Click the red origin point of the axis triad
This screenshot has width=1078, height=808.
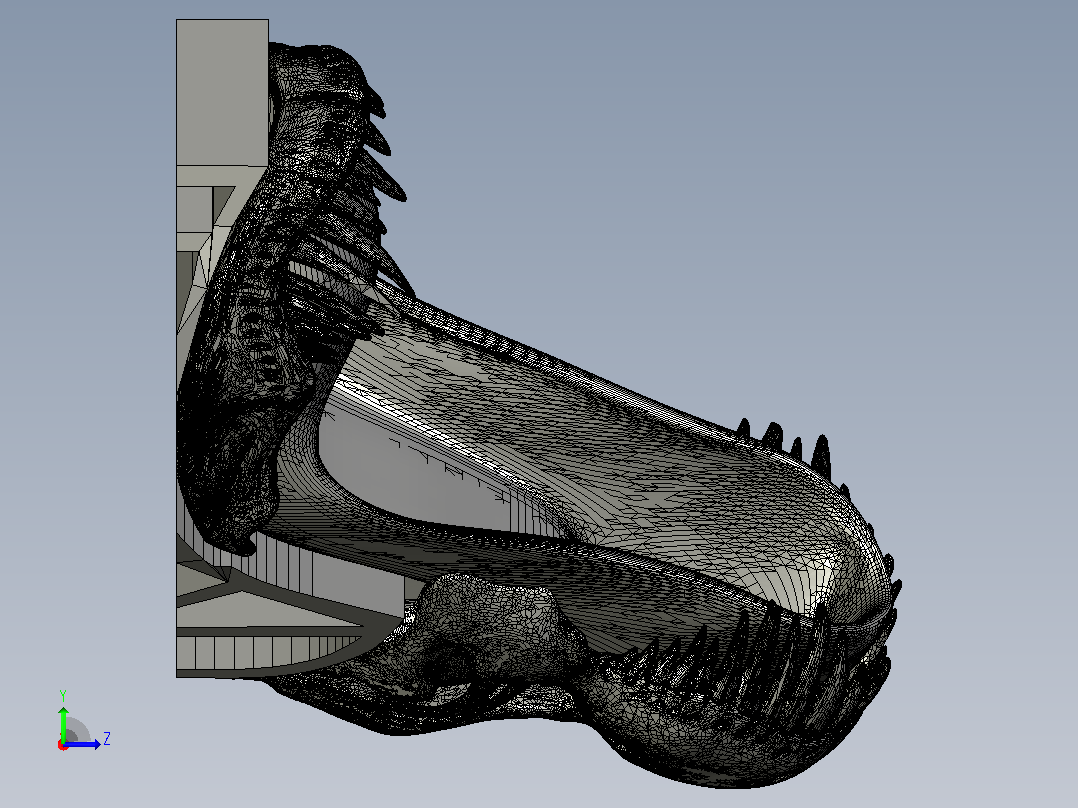coord(63,745)
